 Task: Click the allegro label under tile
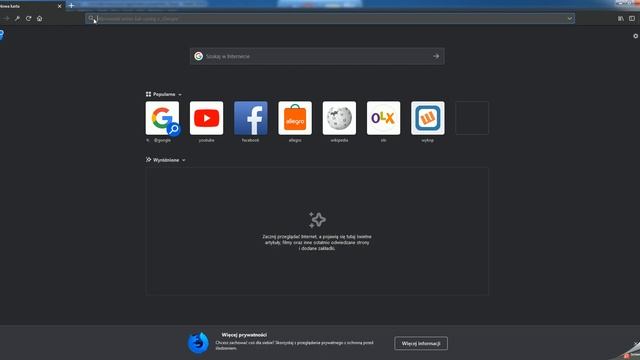pyautogui.click(x=295, y=140)
